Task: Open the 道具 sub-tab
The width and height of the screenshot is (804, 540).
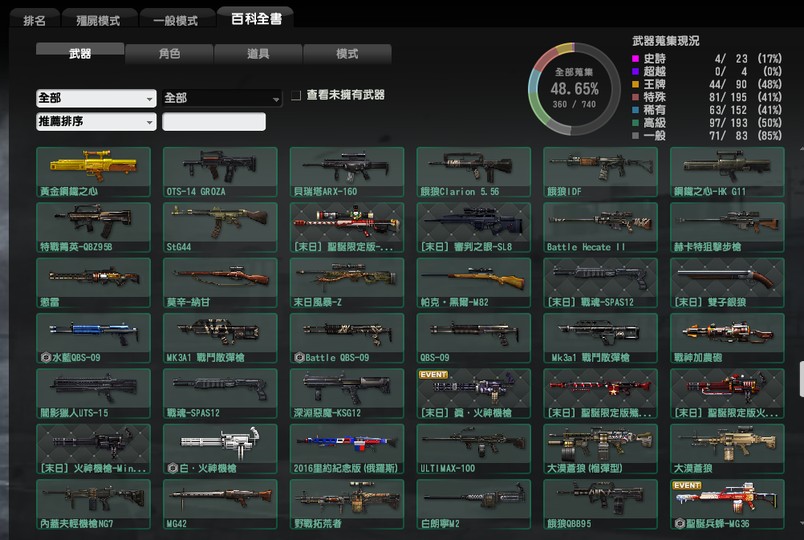Action: point(258,53)
